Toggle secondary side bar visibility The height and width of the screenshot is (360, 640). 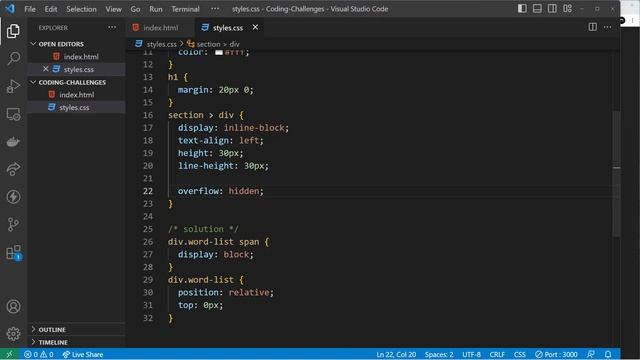coord(552,9)
